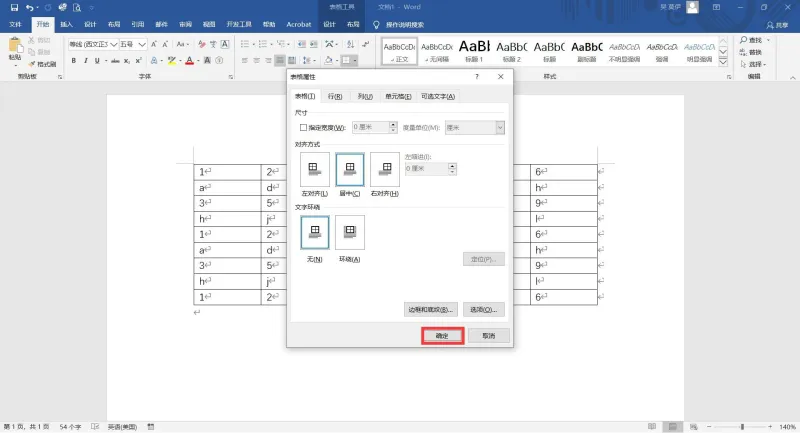The height and width of the screenshot is (433, 800).
Task: Click the dialog help question mark
Action: point(477,77)
